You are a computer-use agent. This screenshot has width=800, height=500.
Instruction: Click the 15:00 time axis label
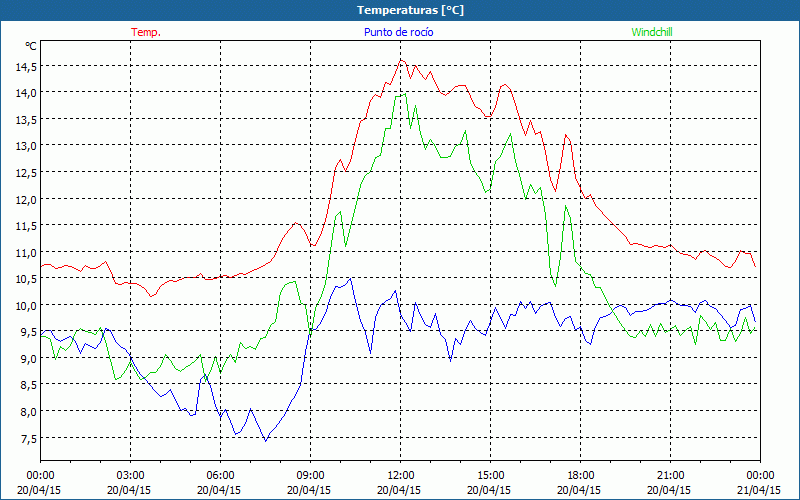[490, 476]
